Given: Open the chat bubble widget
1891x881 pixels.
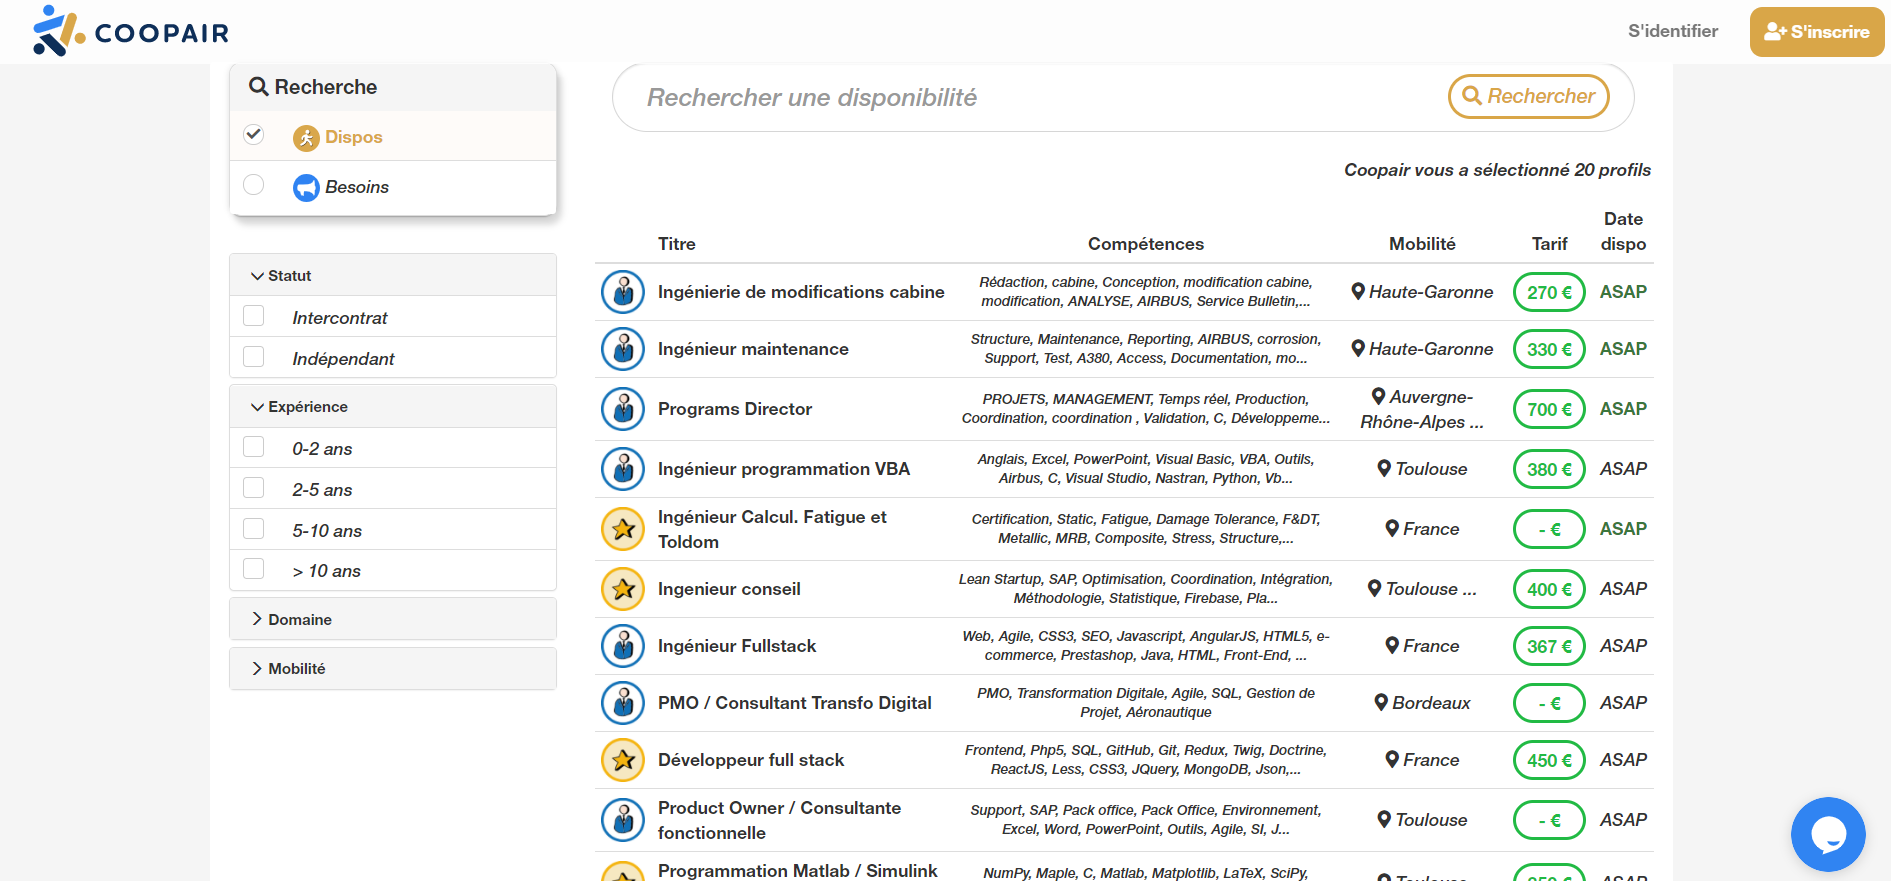Looking at the screenshot, I should (x=1827, y=834).
